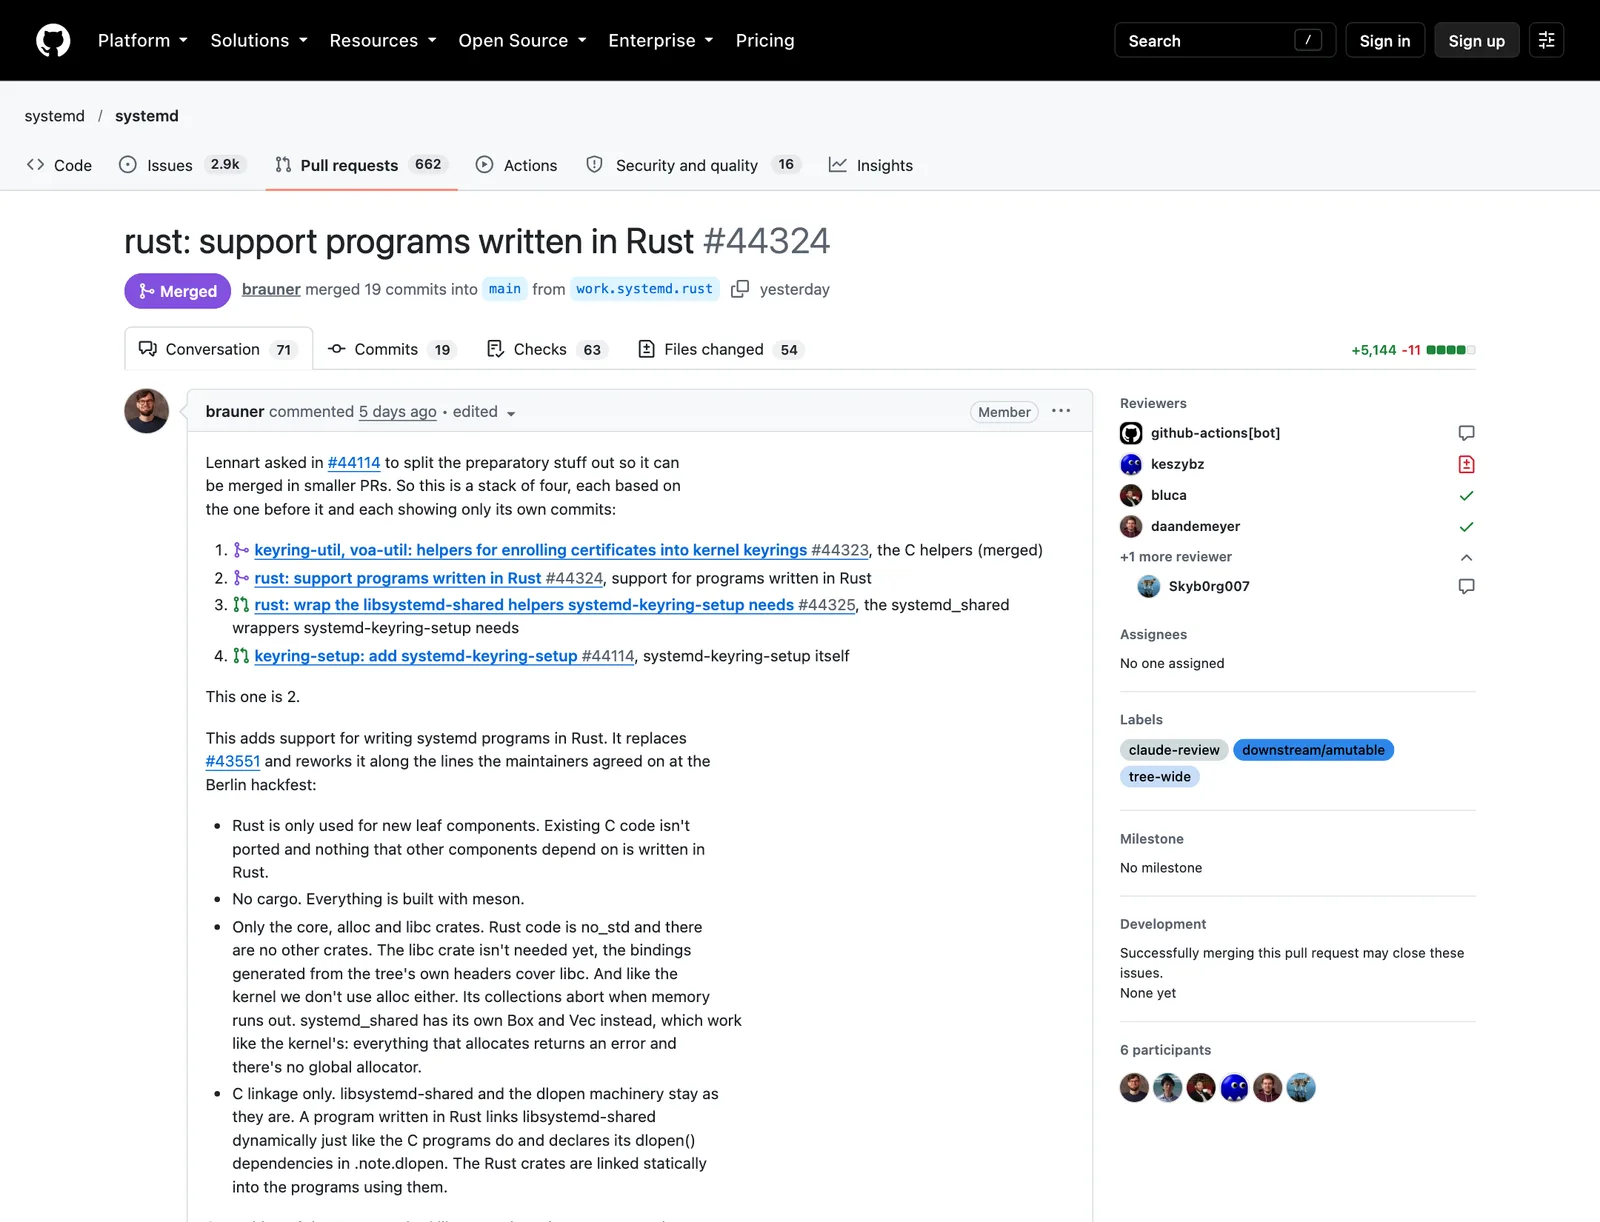Expand the Enterprise menu
Screen dimensions: 1600x1222
(661, 40)
